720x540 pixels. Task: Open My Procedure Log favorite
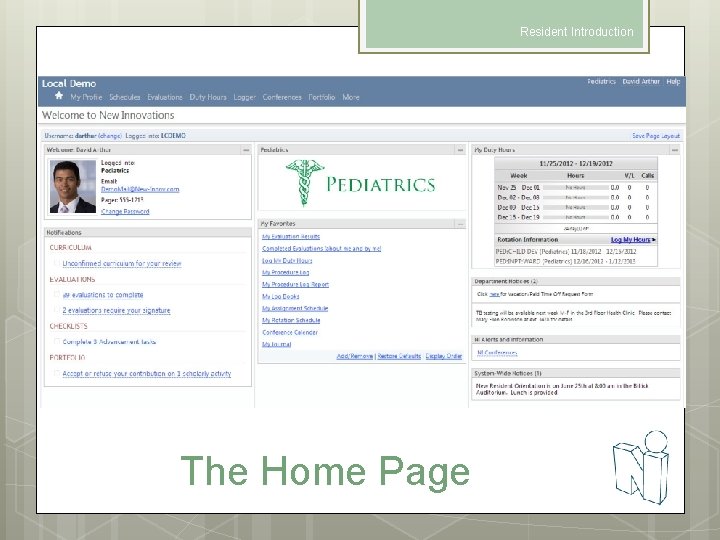(x=285, y=273)
